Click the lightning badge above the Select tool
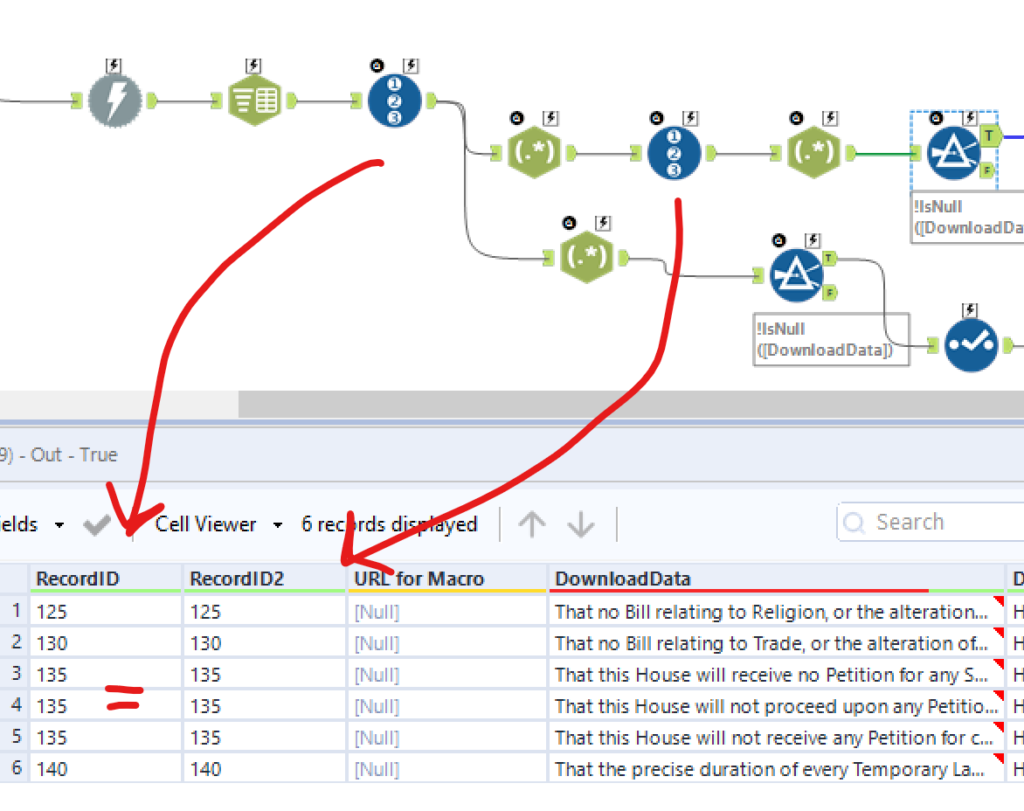Image resolution: width=1024 pixels, height=811 pixels. point(970,310)
